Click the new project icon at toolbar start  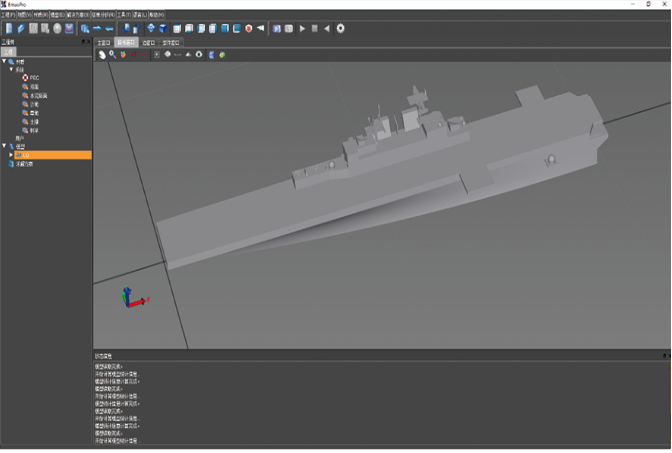pyautogui.click(x=9, y=28)
